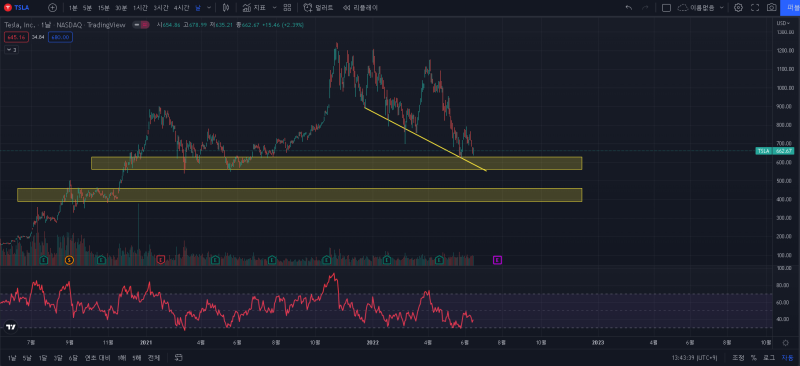Add a comparison symbol with plus icon
The image size is (800, 366).
point(53,8)
